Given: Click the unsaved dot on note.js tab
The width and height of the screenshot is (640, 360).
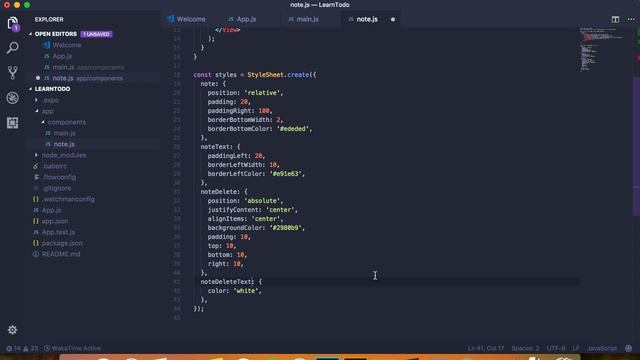Looking at the screenshot, I should (393, 19).
